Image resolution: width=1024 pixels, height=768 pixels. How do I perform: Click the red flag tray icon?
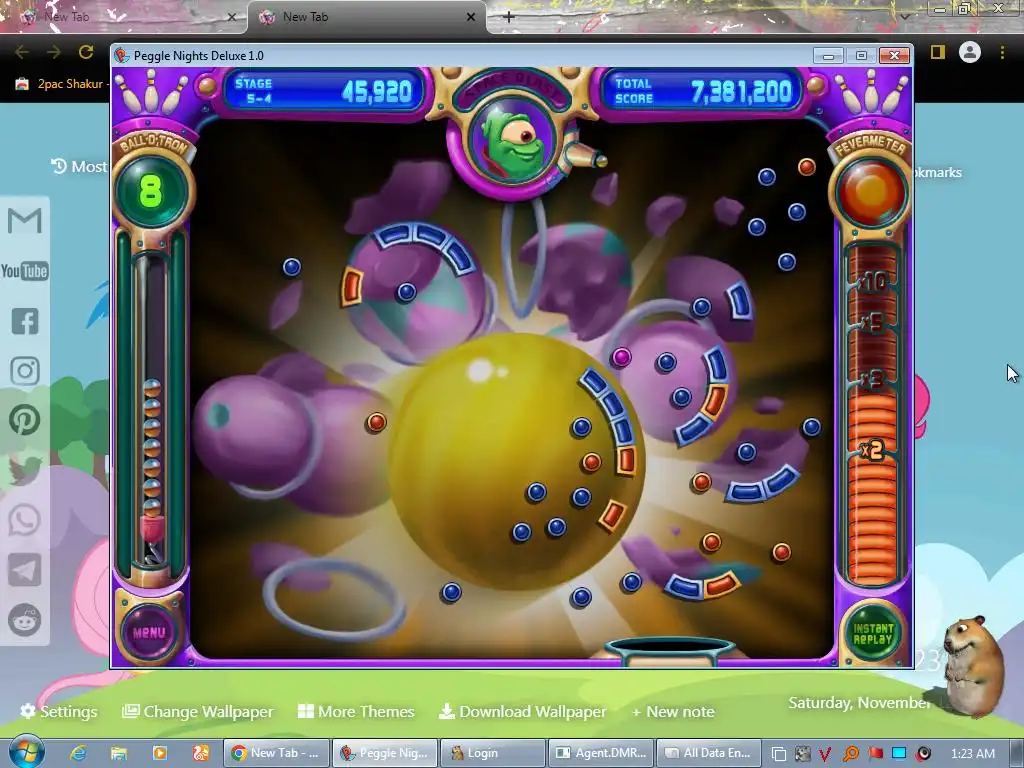[x=875, y=754]
